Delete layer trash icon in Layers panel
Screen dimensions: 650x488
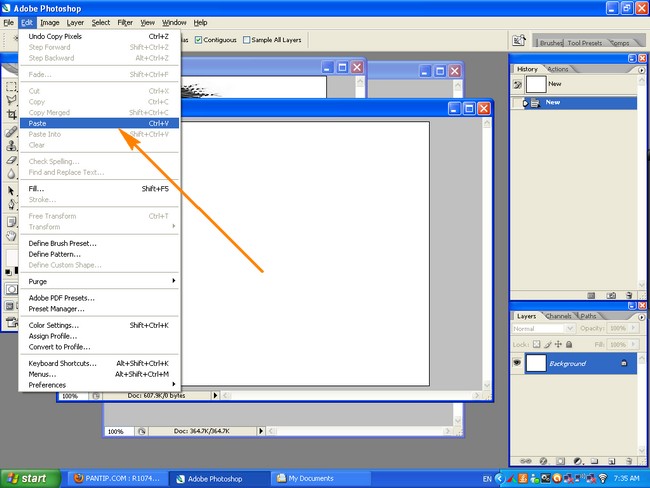coord(629,461)
